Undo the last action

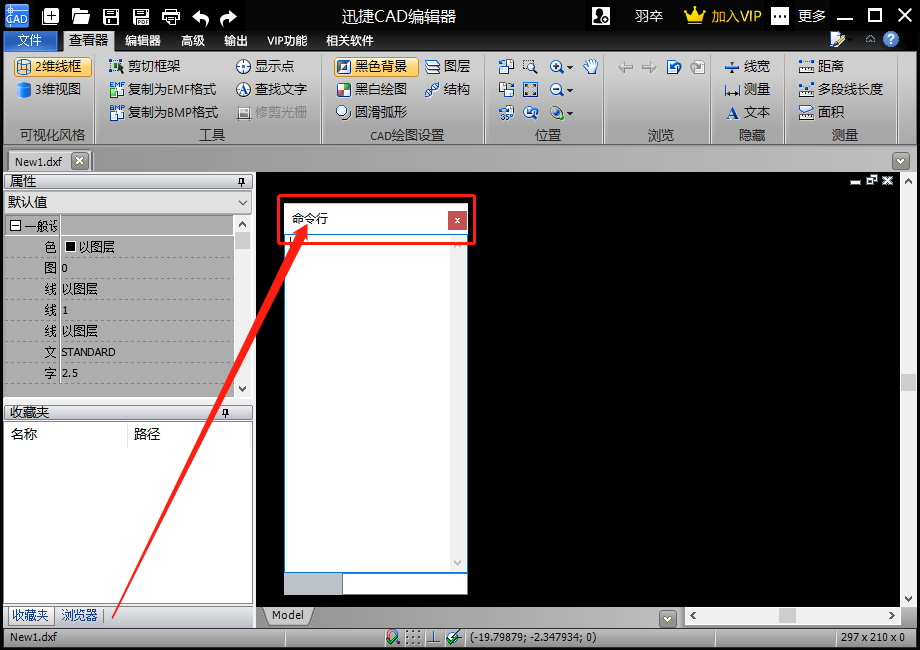tap(201, 18)
